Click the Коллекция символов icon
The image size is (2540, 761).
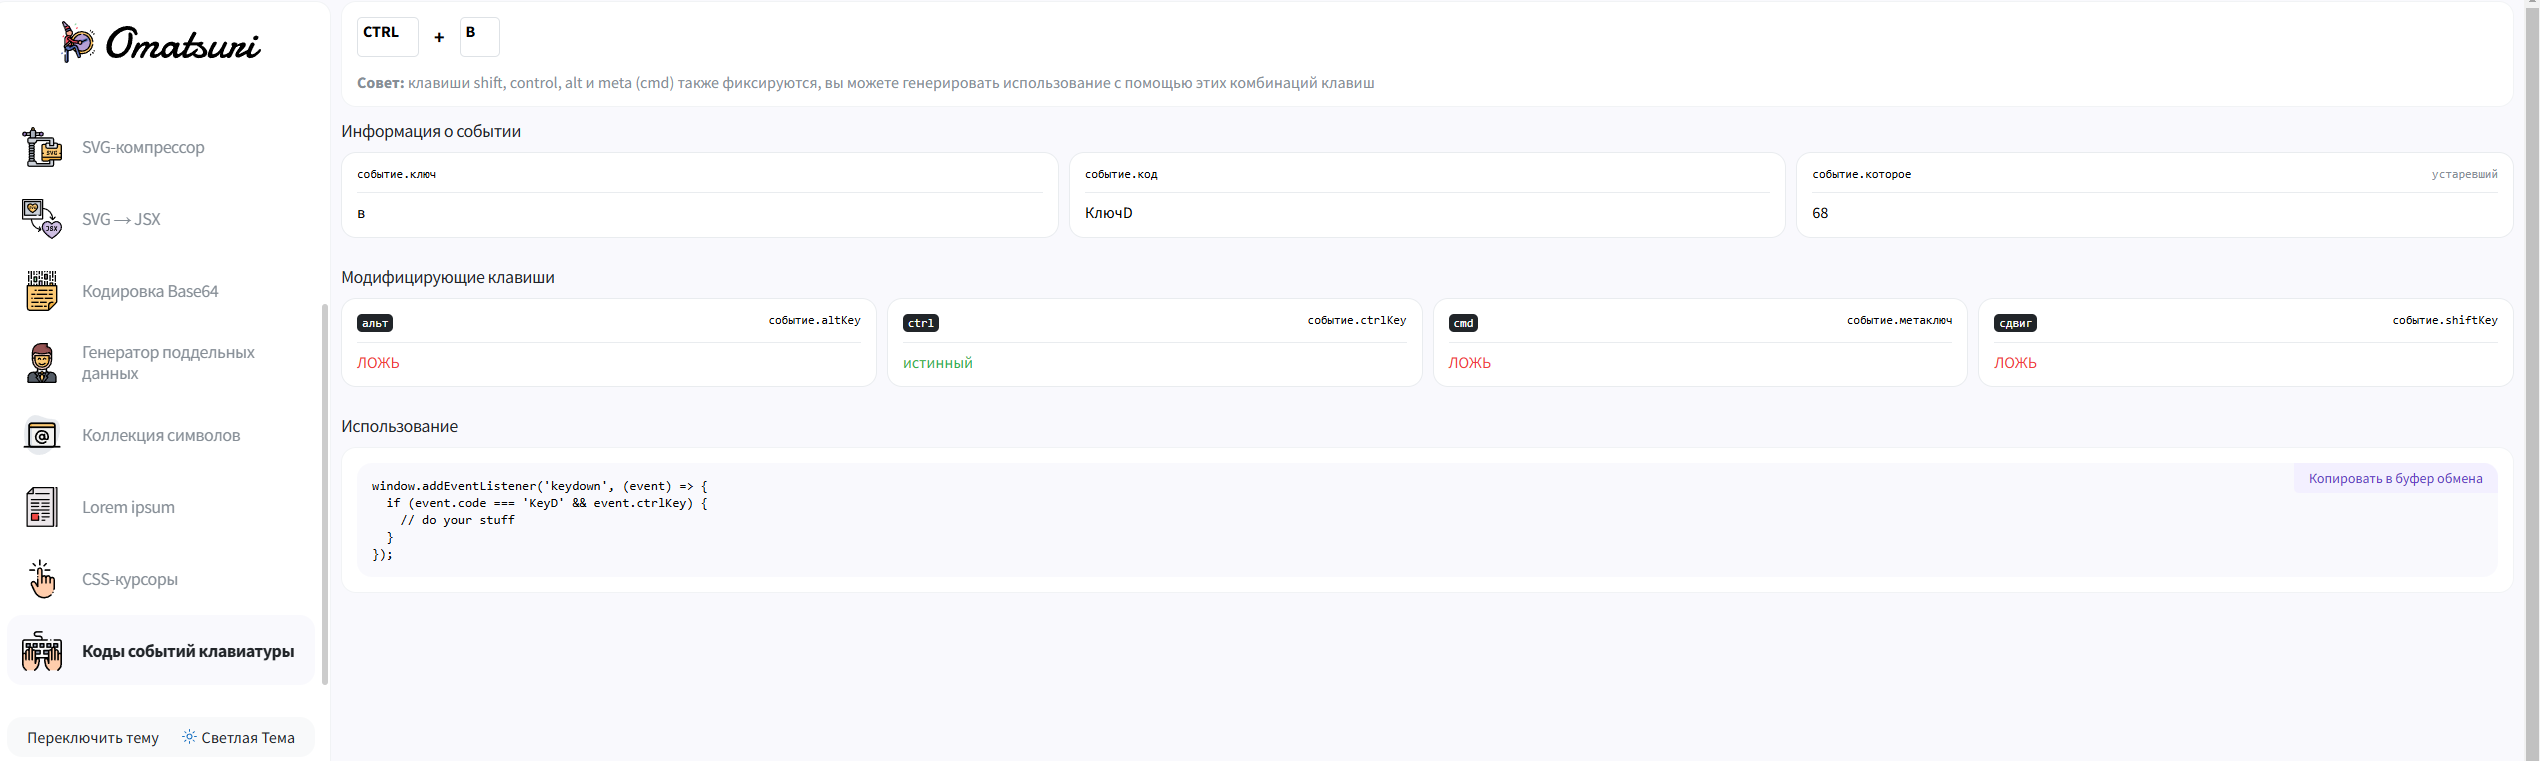point(42,435)
